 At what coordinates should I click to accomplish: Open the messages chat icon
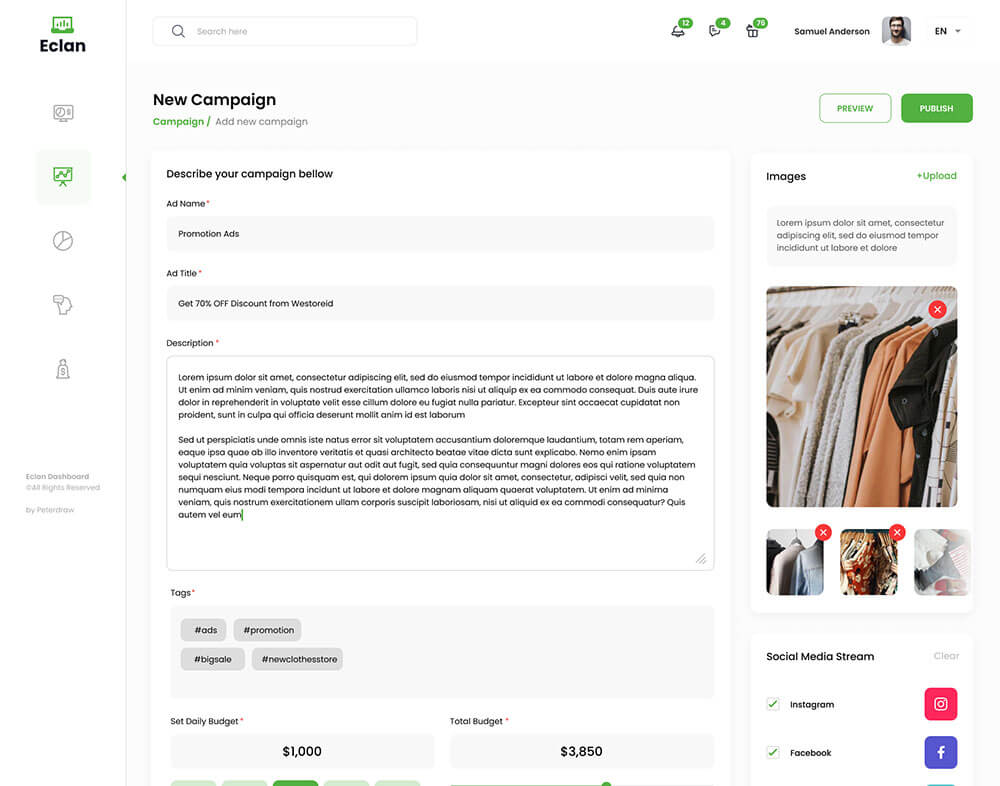pos(715,31)
